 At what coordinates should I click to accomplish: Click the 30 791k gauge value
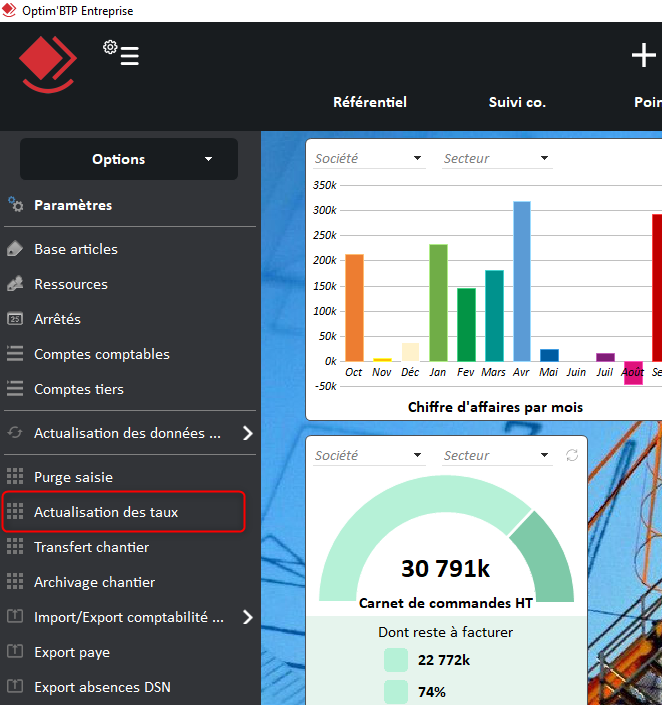(445, 568)
